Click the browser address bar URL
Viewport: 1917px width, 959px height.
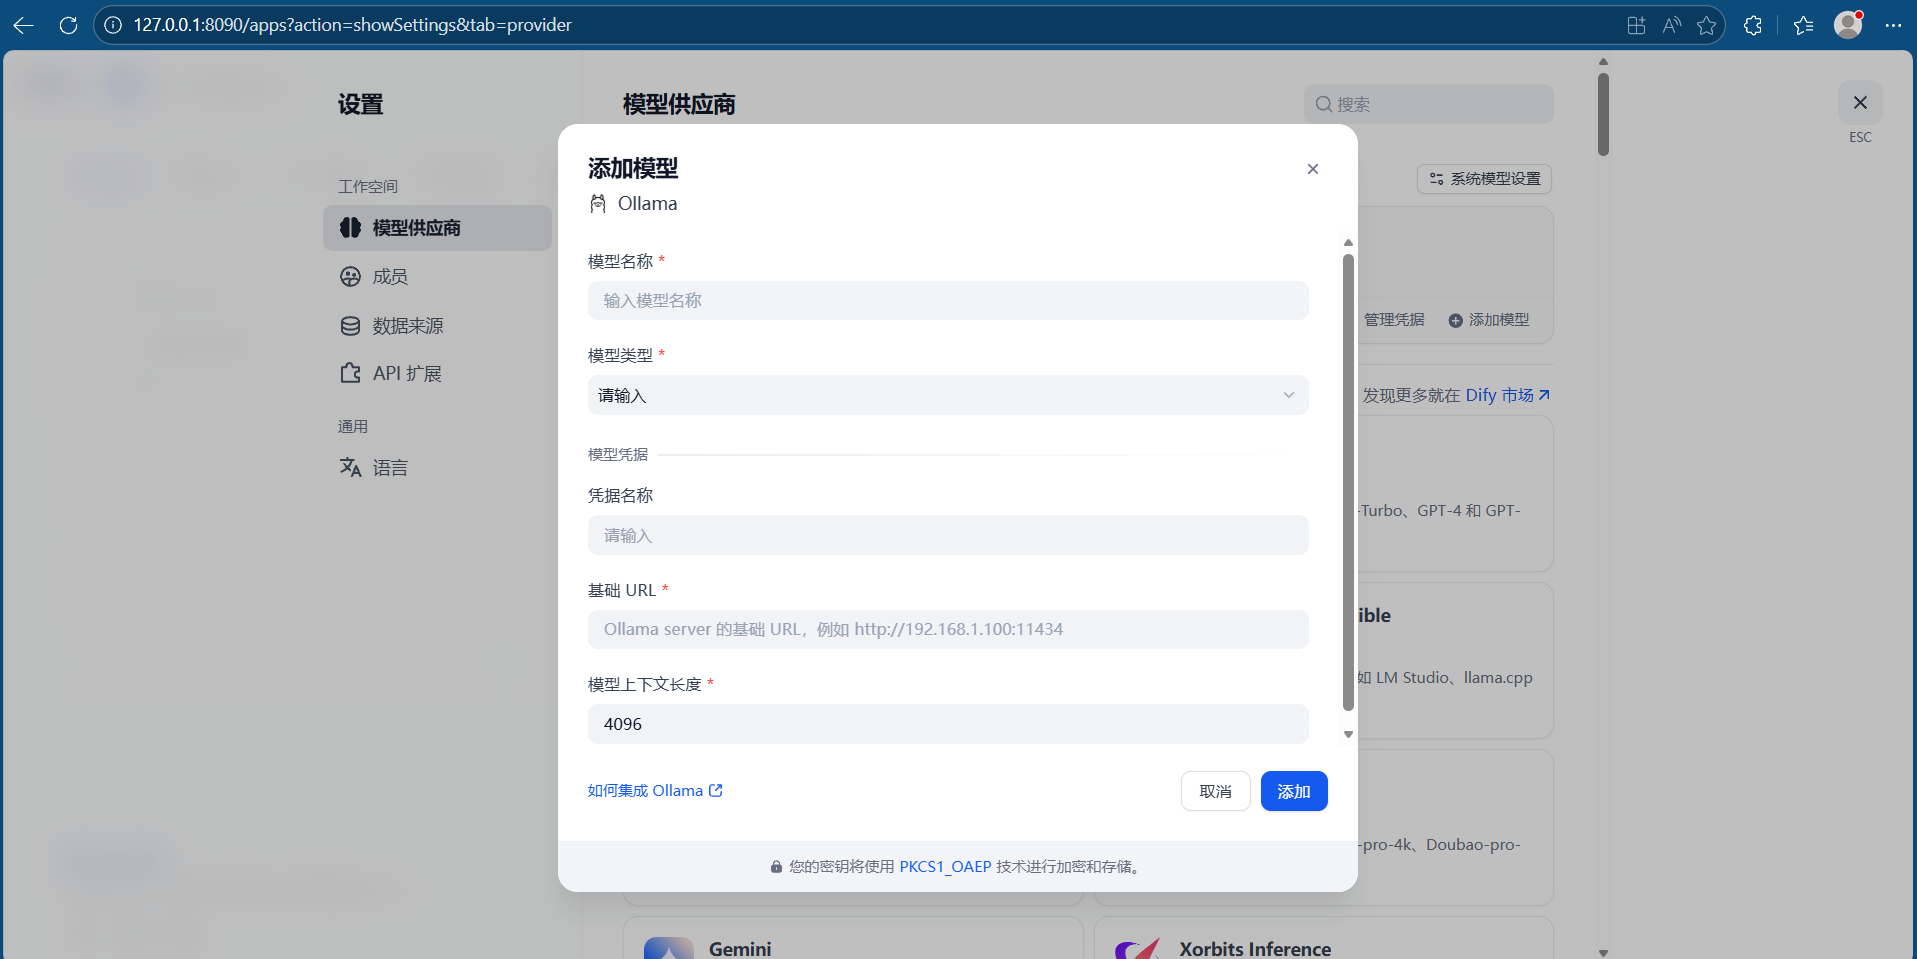pyautogui.click(x=353, y=25)
